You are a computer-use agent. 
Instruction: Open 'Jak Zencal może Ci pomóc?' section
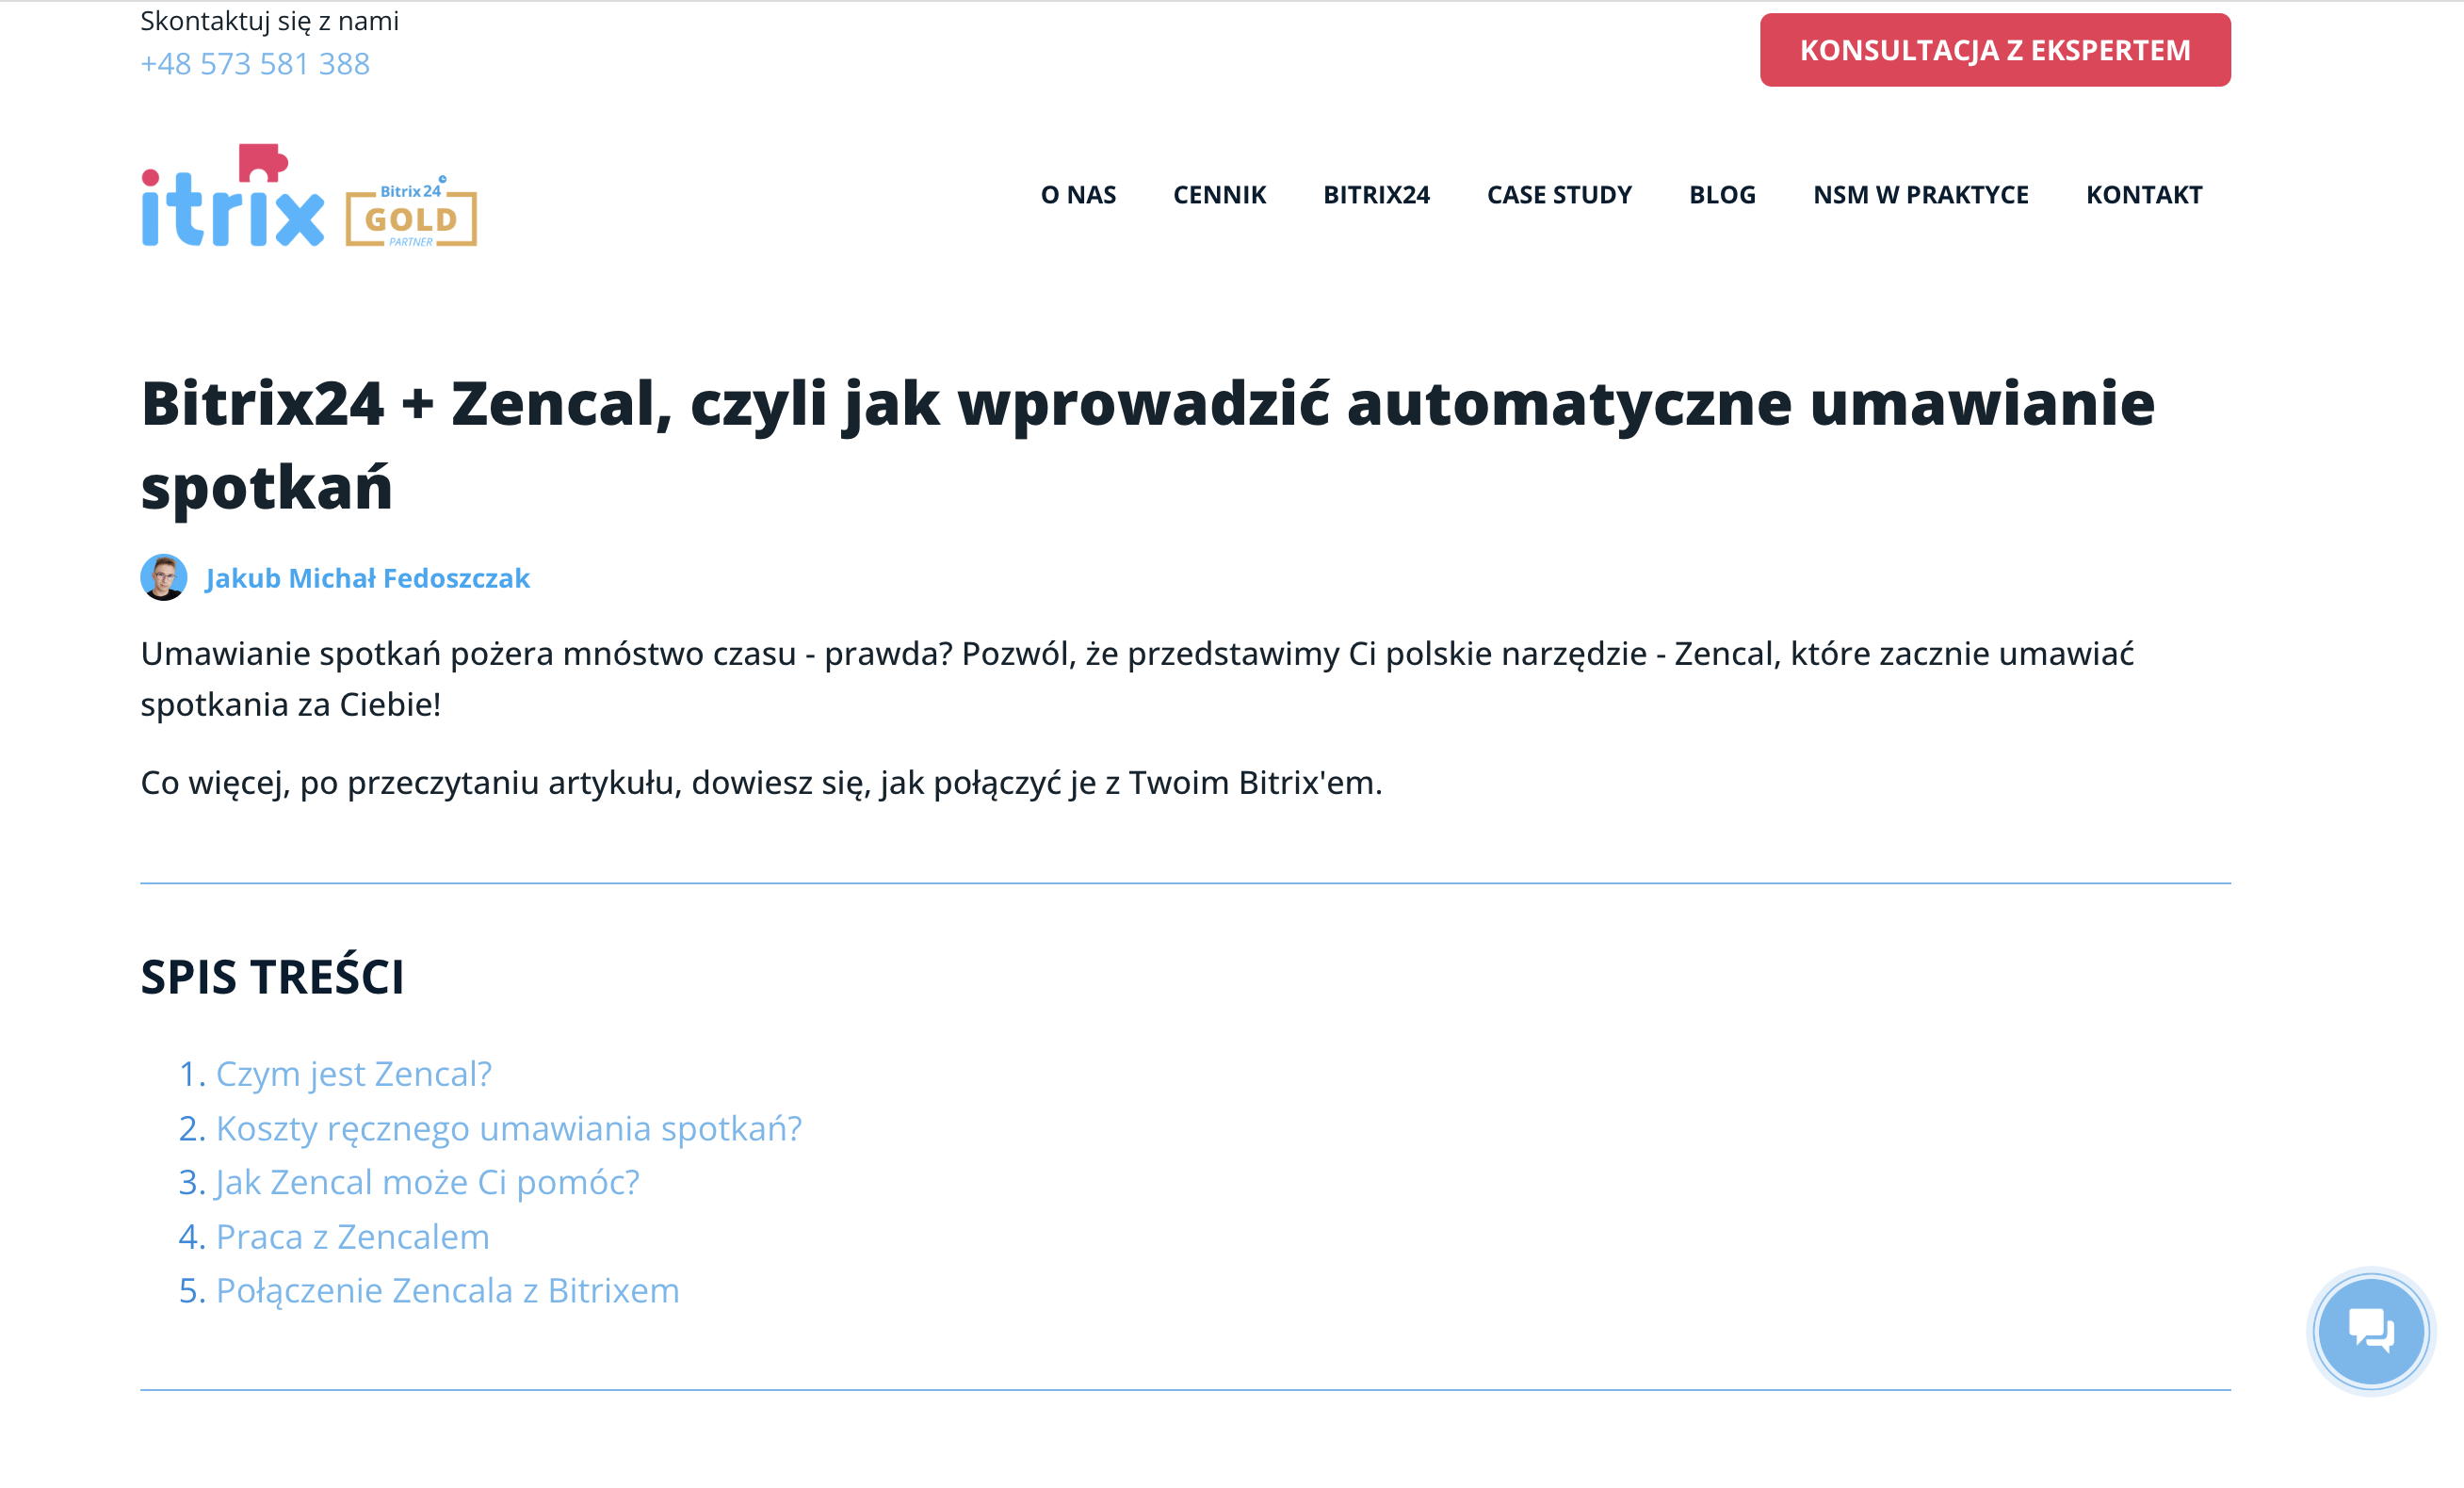[x=427, y=1181]
